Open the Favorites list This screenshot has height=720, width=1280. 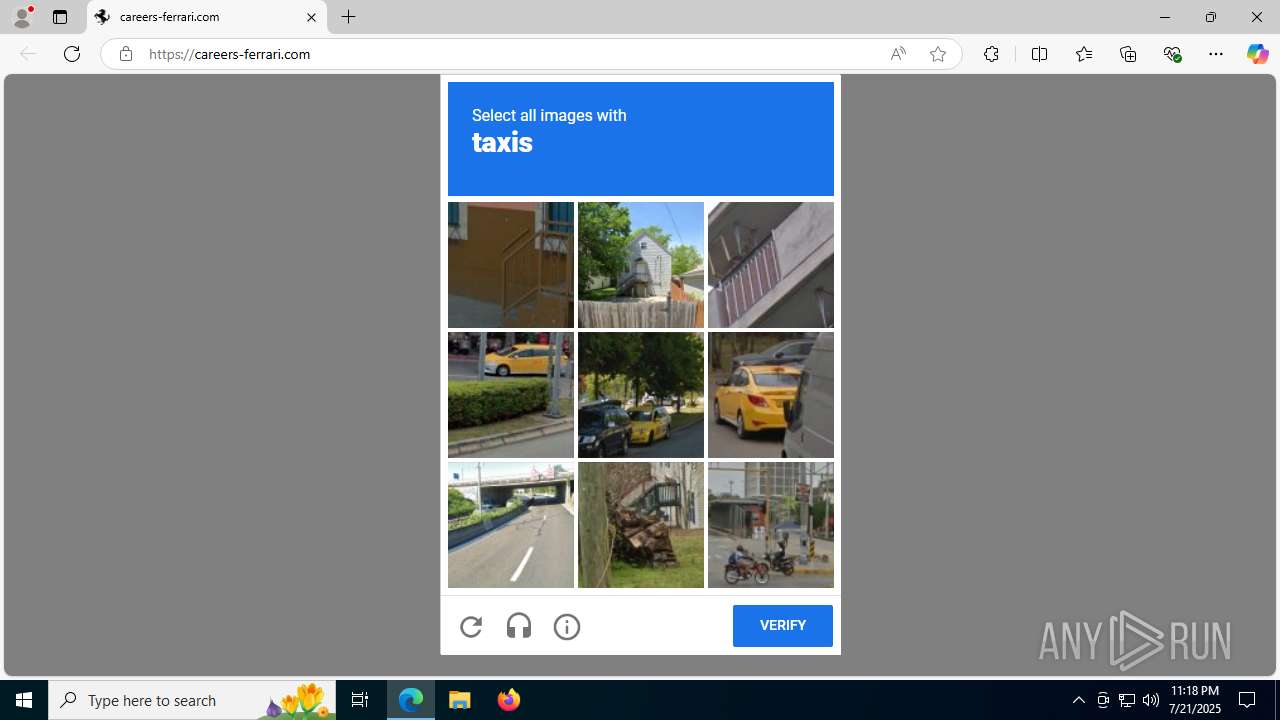(x=1084, y=54)
